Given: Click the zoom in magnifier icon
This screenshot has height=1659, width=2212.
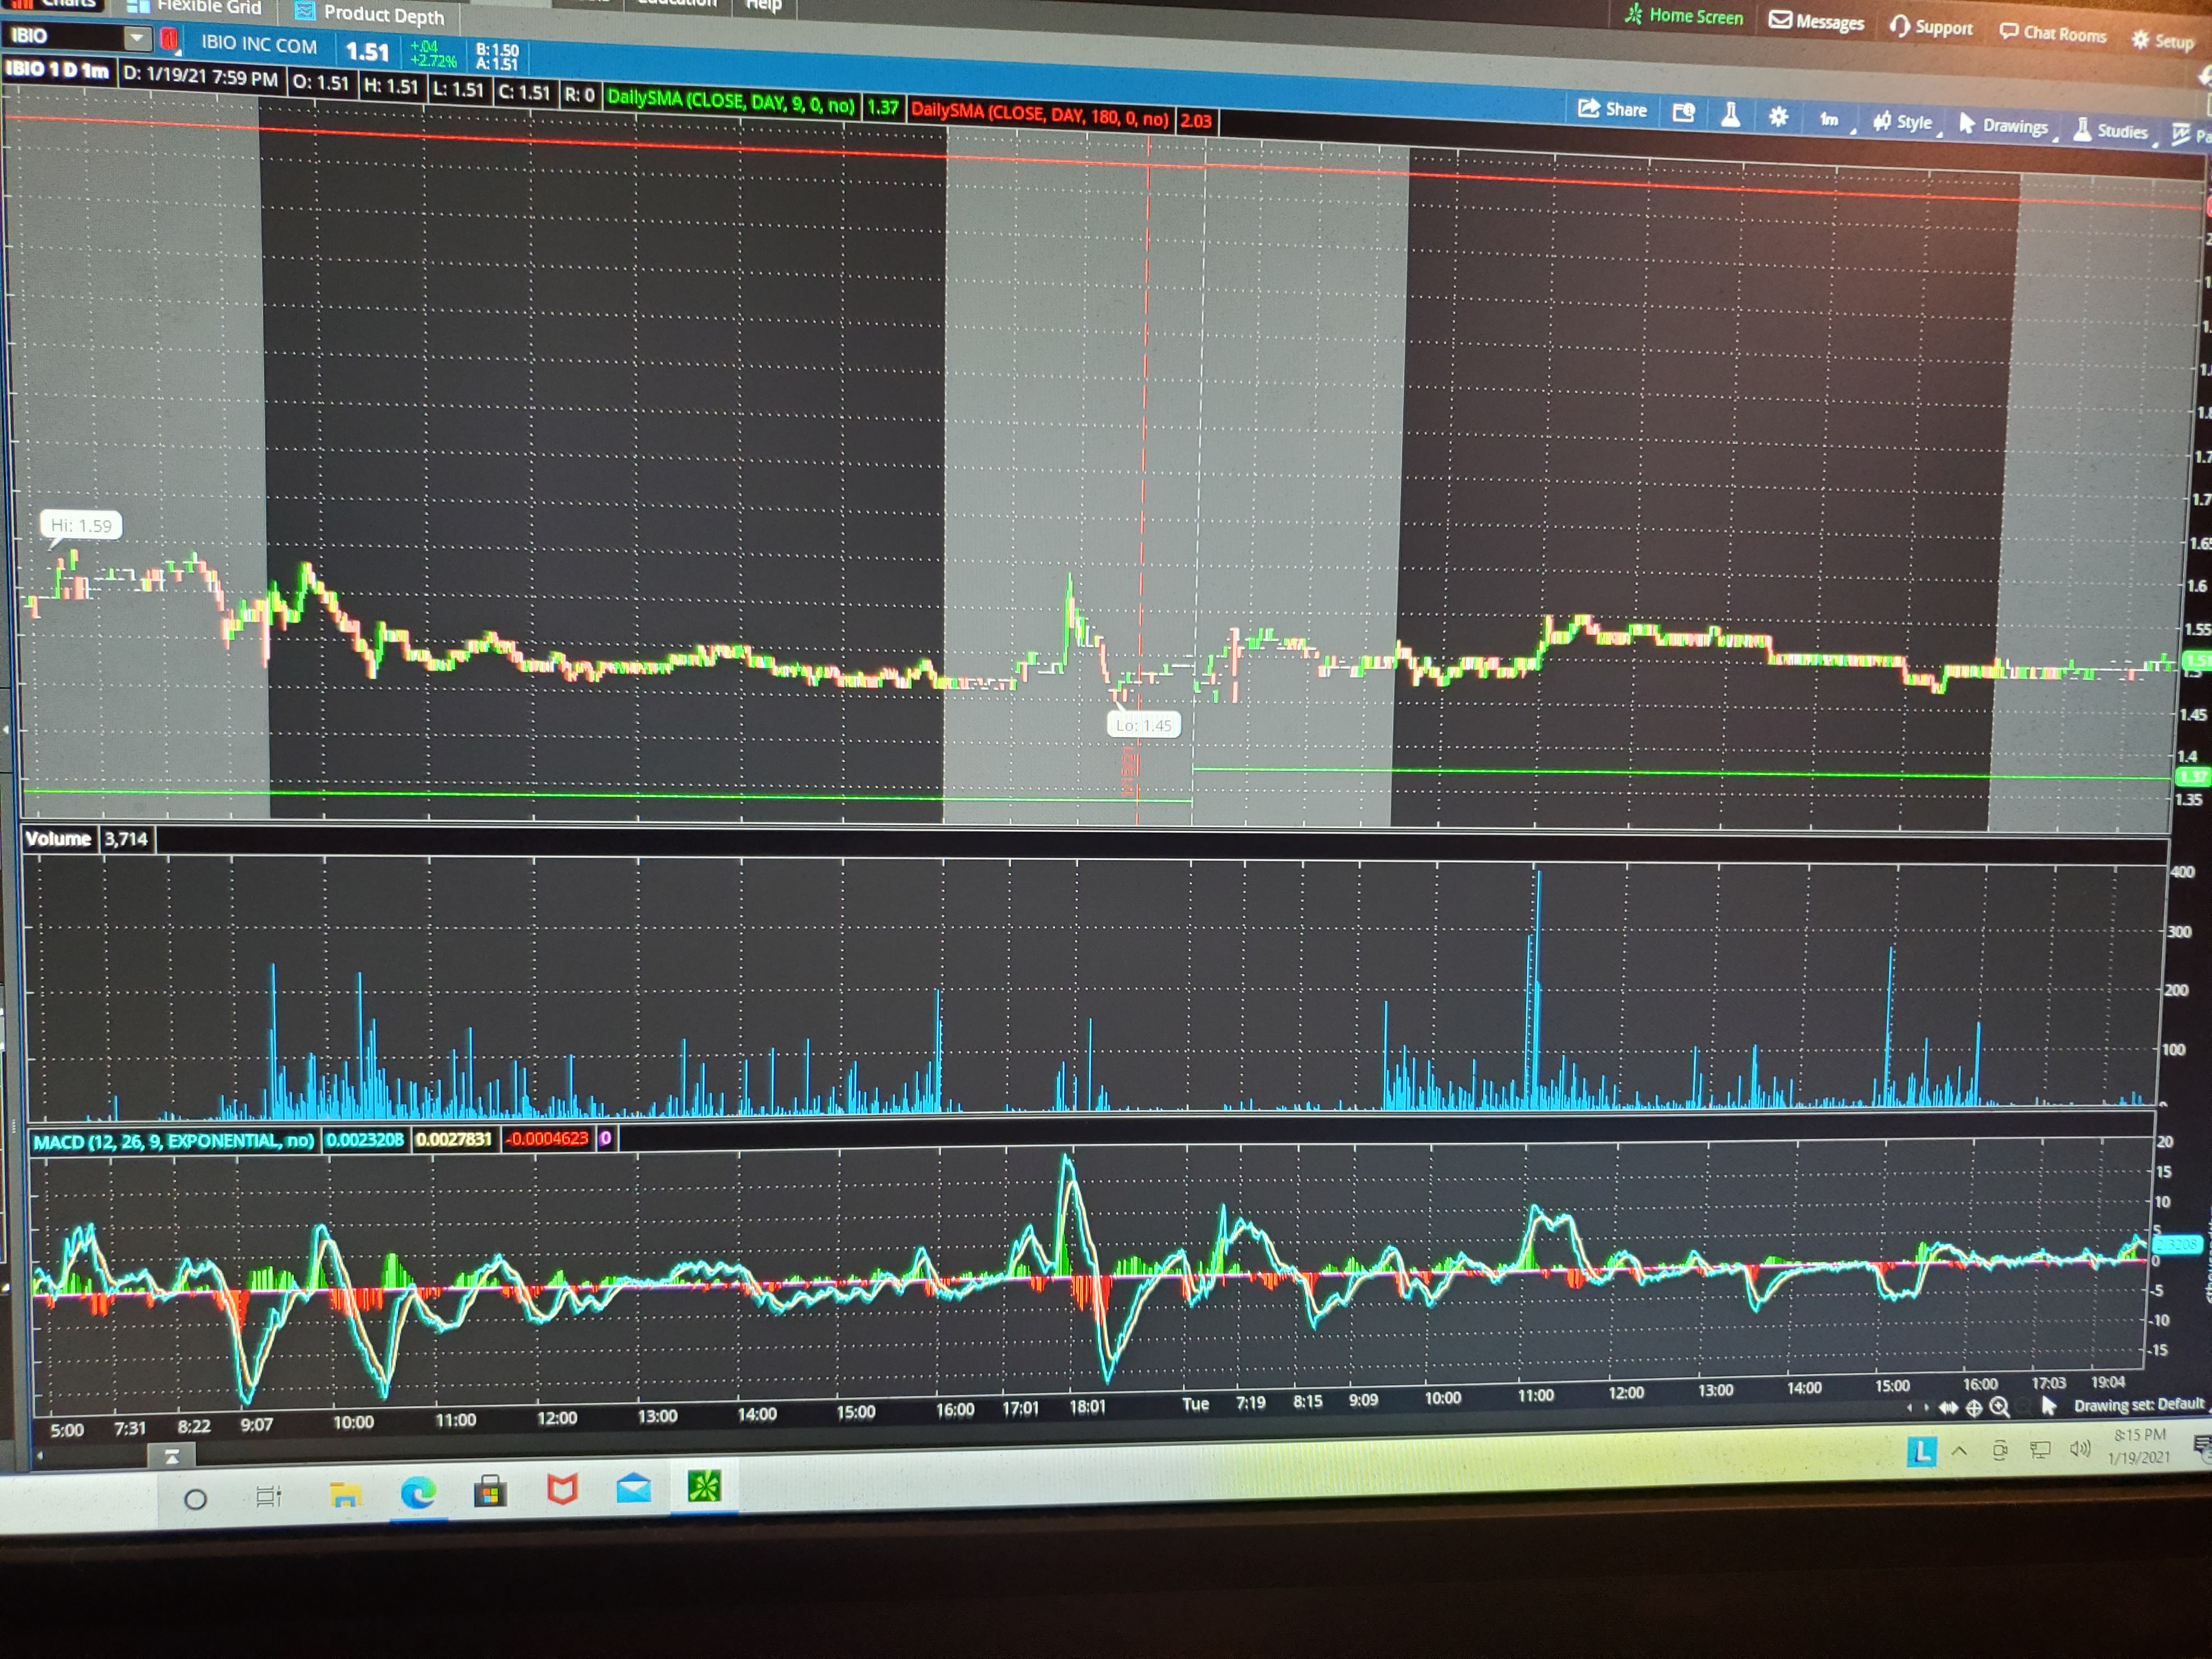Looking at the screenshot, I should point(1999,1407).
